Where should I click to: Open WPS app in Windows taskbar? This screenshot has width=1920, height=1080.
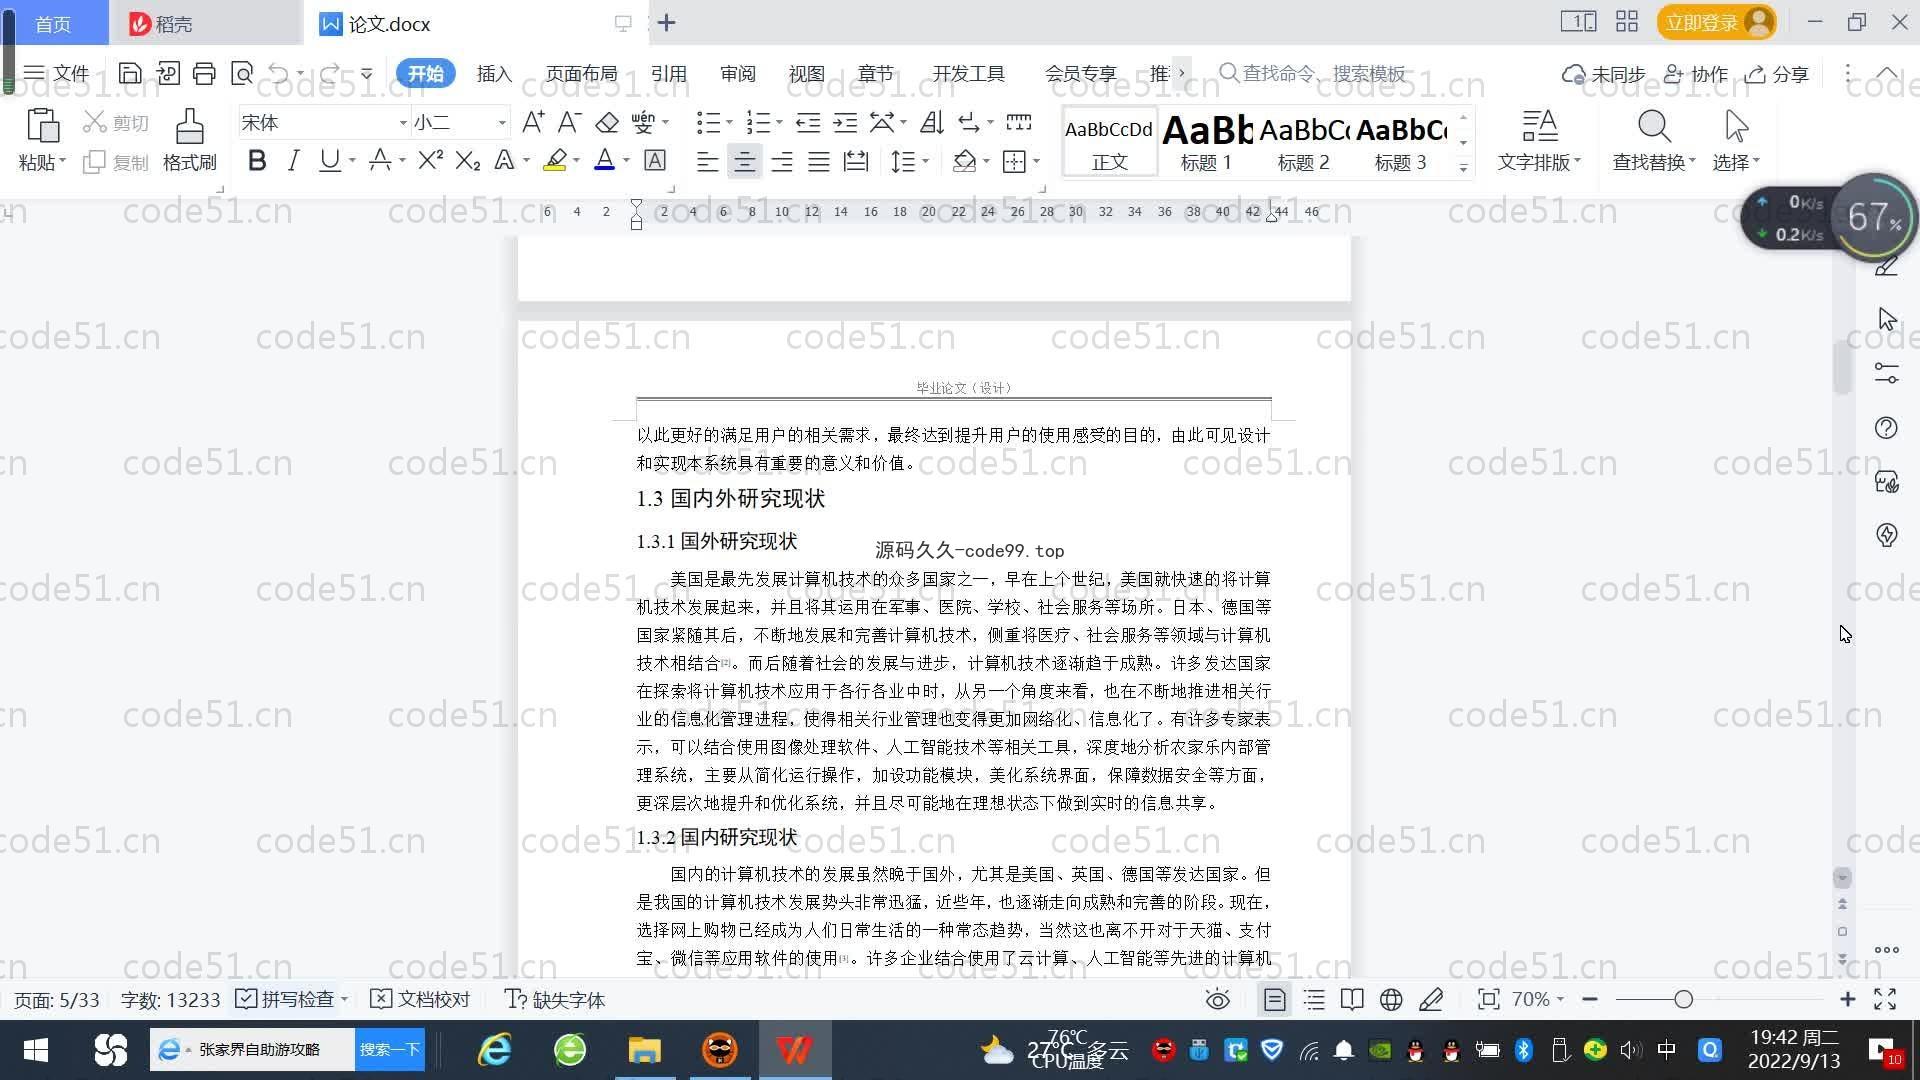click(x=794, y=1049)
